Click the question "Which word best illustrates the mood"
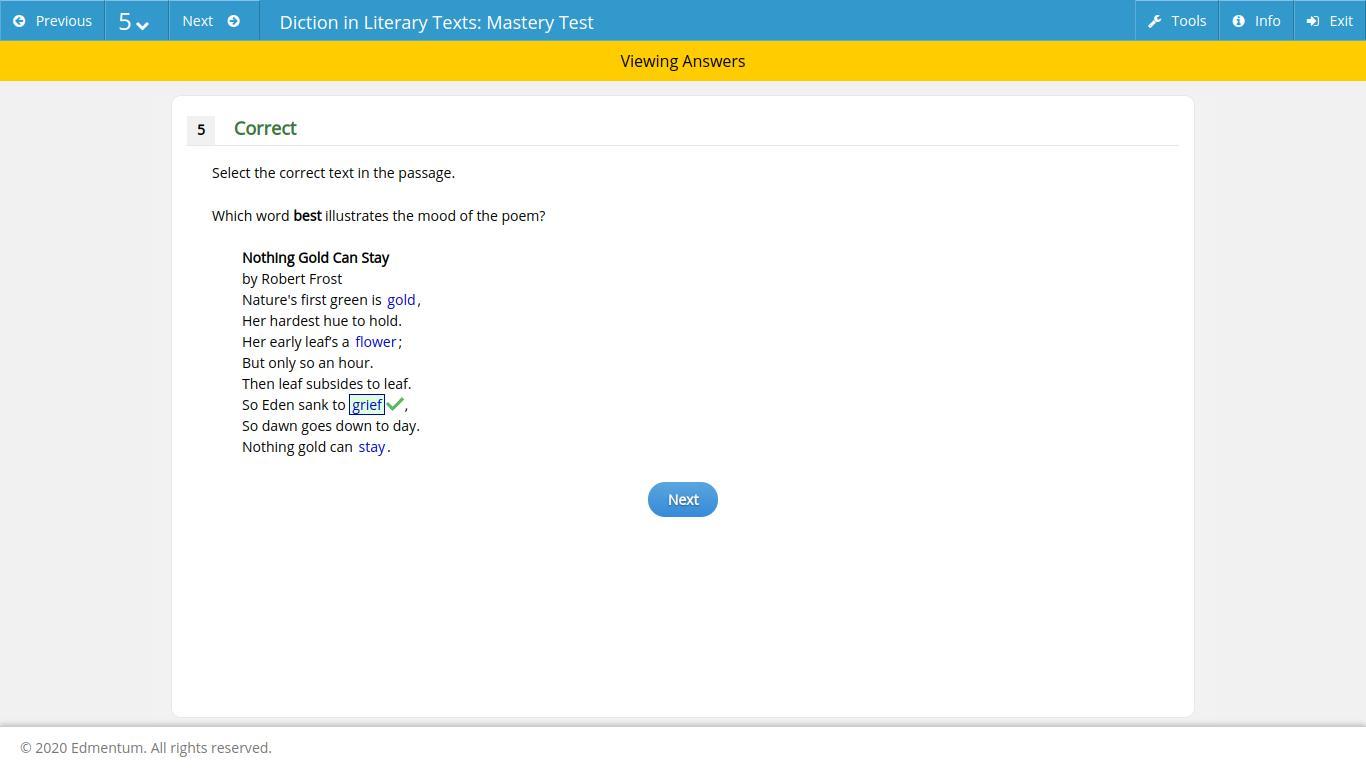This screenshot has height=768, width=1366. tap(379, 216)
